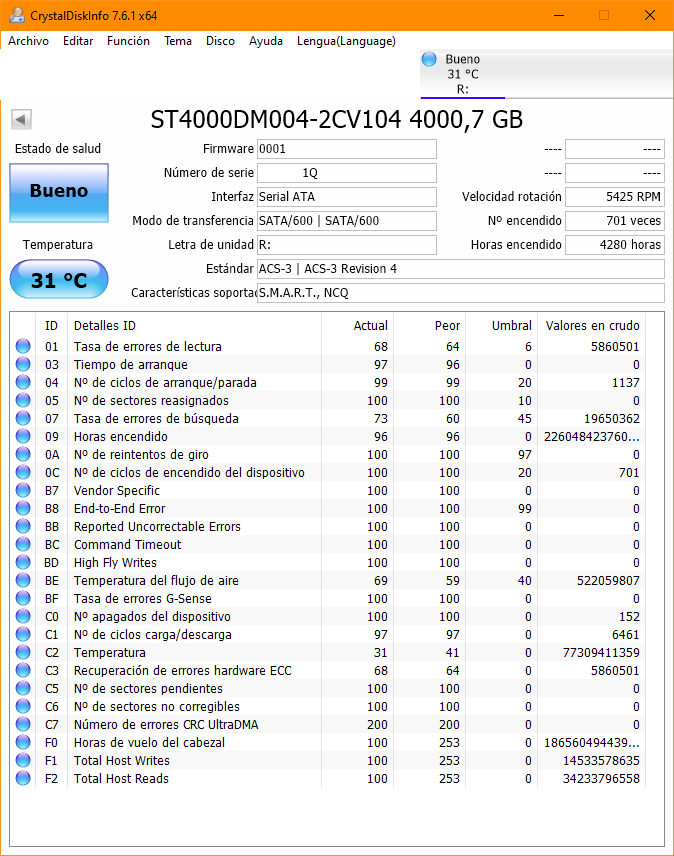
Task: Click status orb for Temperatura row C2
Action: [23, 652]
